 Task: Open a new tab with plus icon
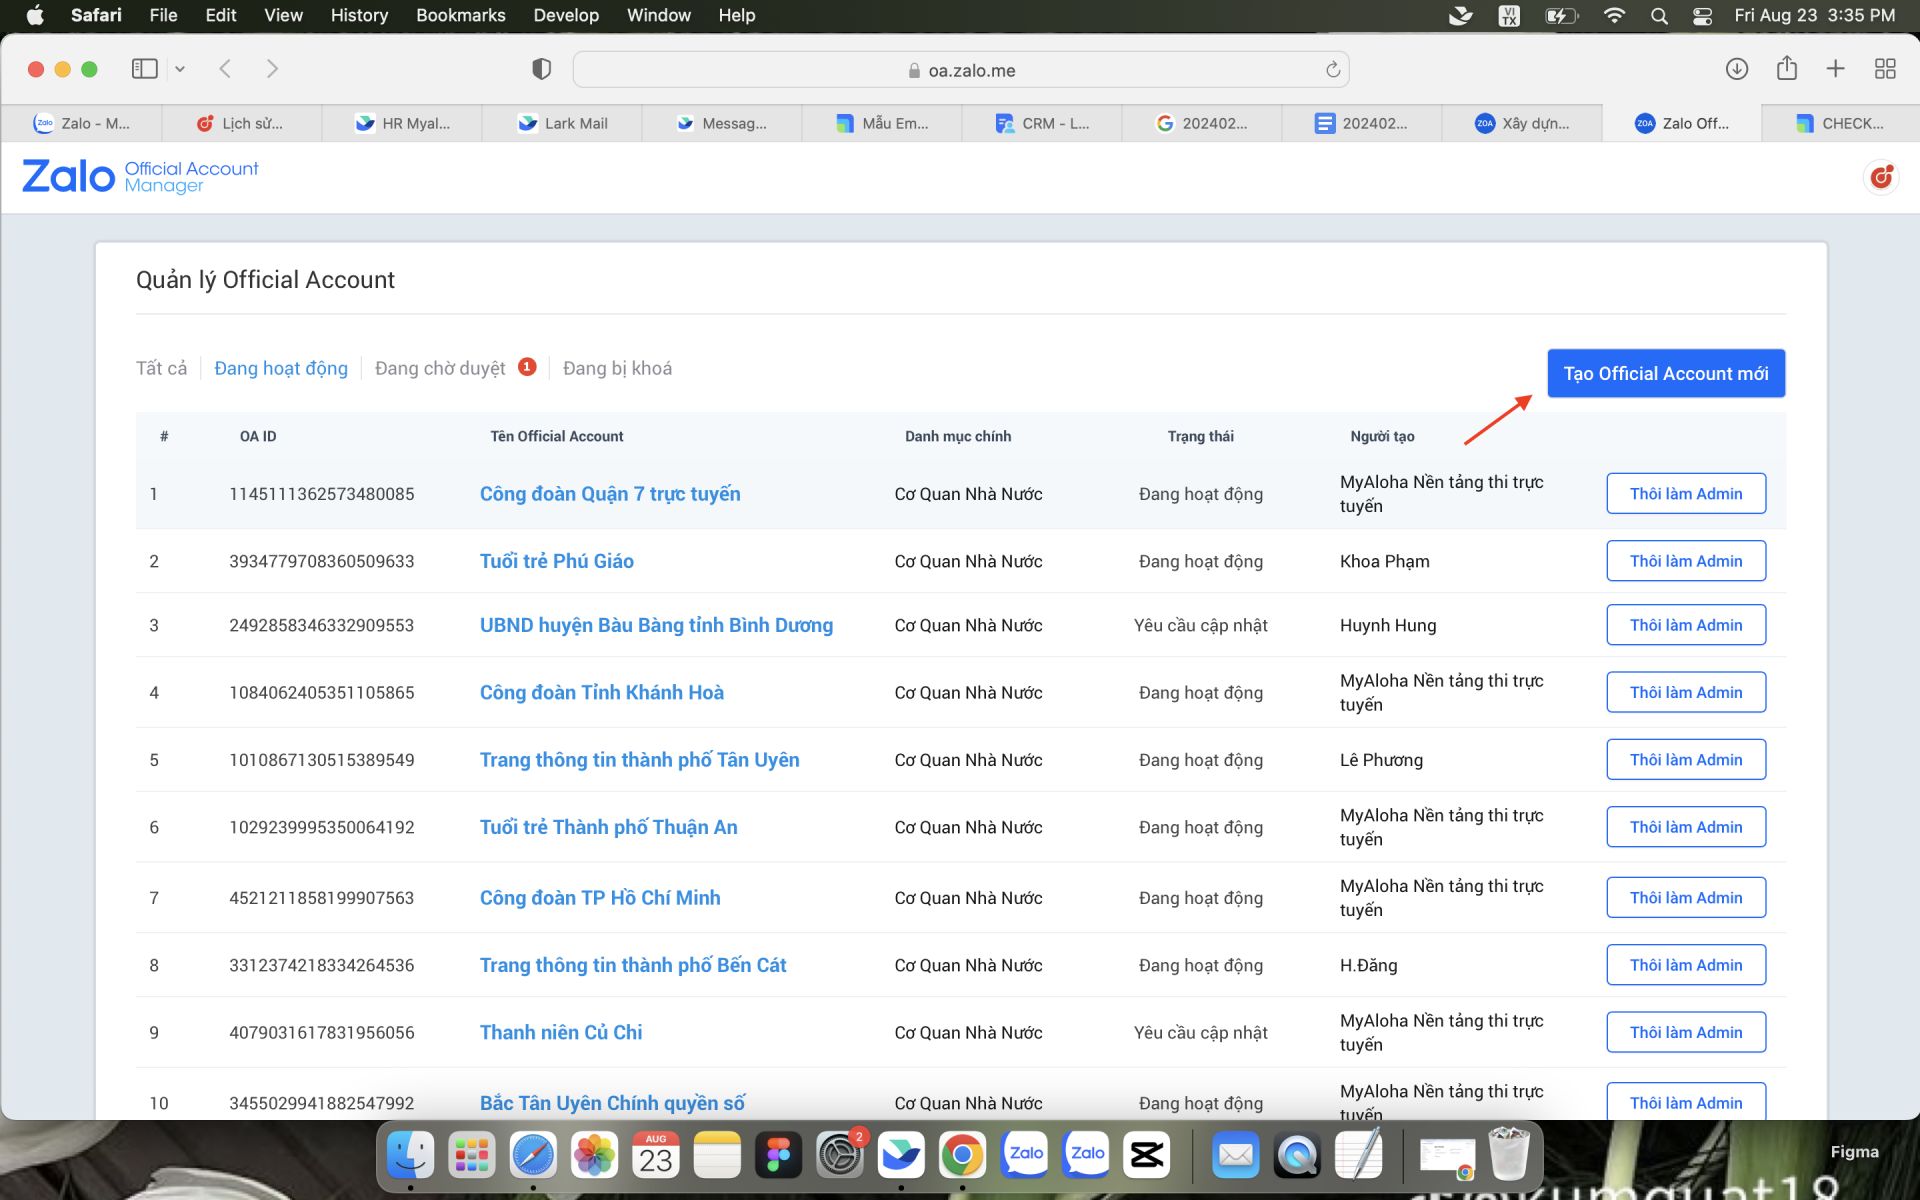1835,69
